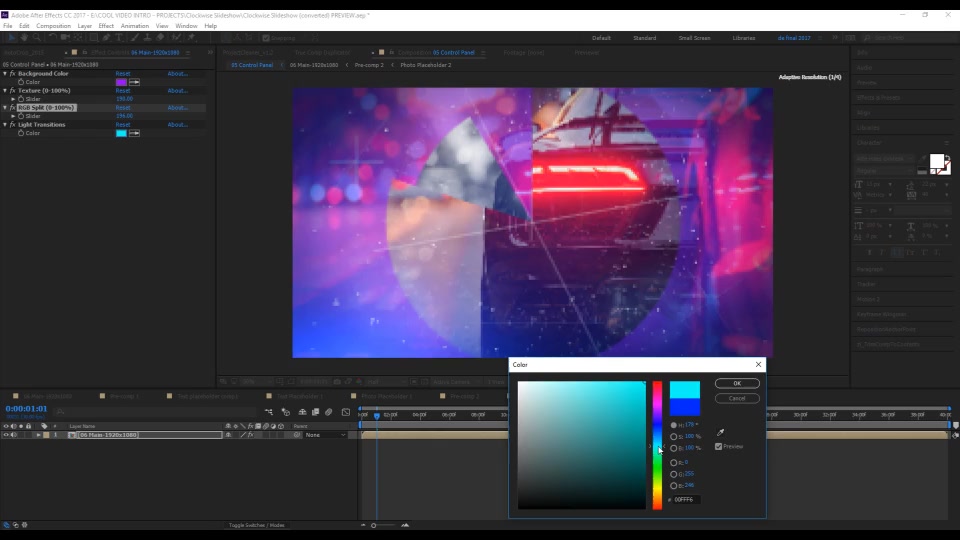Select the Roto Brush tool

[176, 37]
